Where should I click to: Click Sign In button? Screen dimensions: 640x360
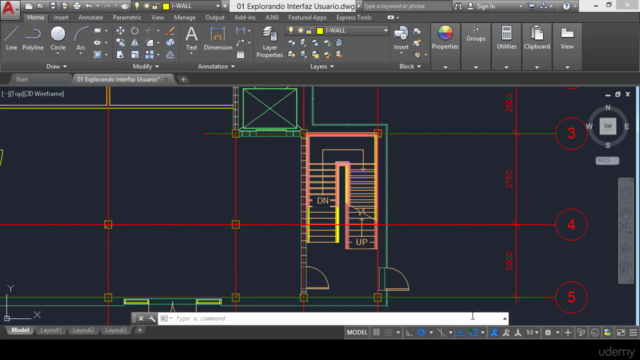pyautogui.click(x=481, y=6)
